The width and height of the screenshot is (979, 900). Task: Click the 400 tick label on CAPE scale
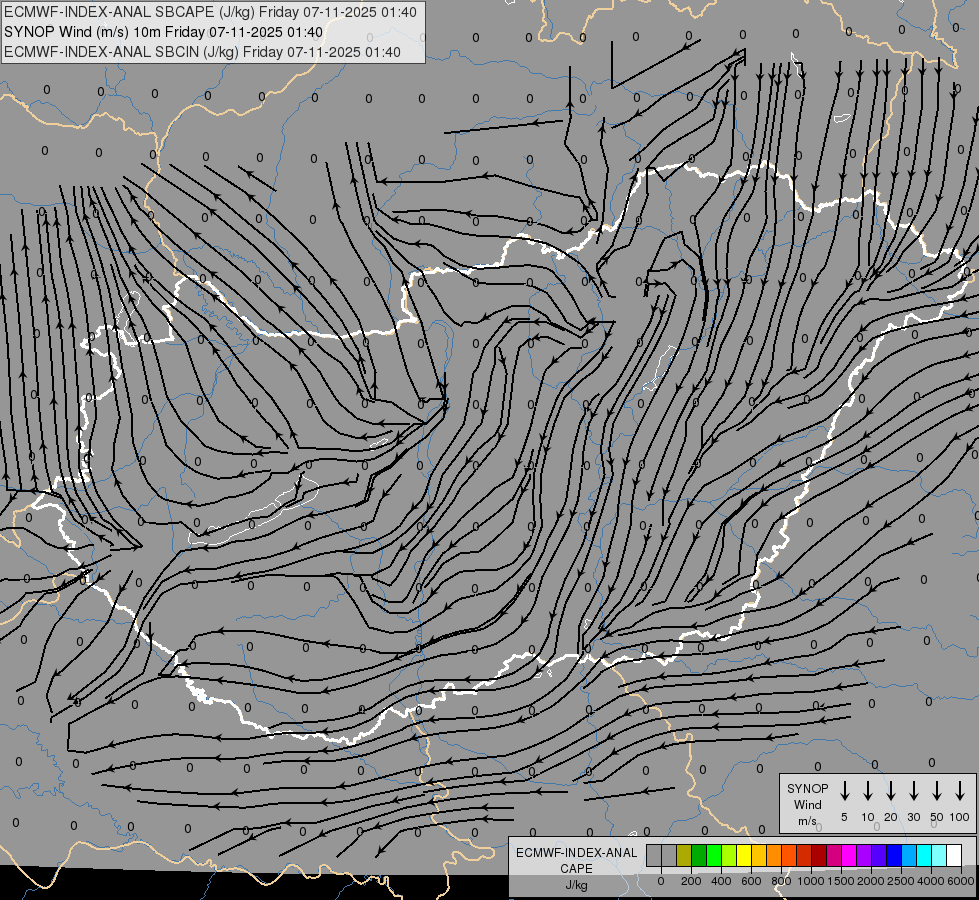click(x=721, y=881)
